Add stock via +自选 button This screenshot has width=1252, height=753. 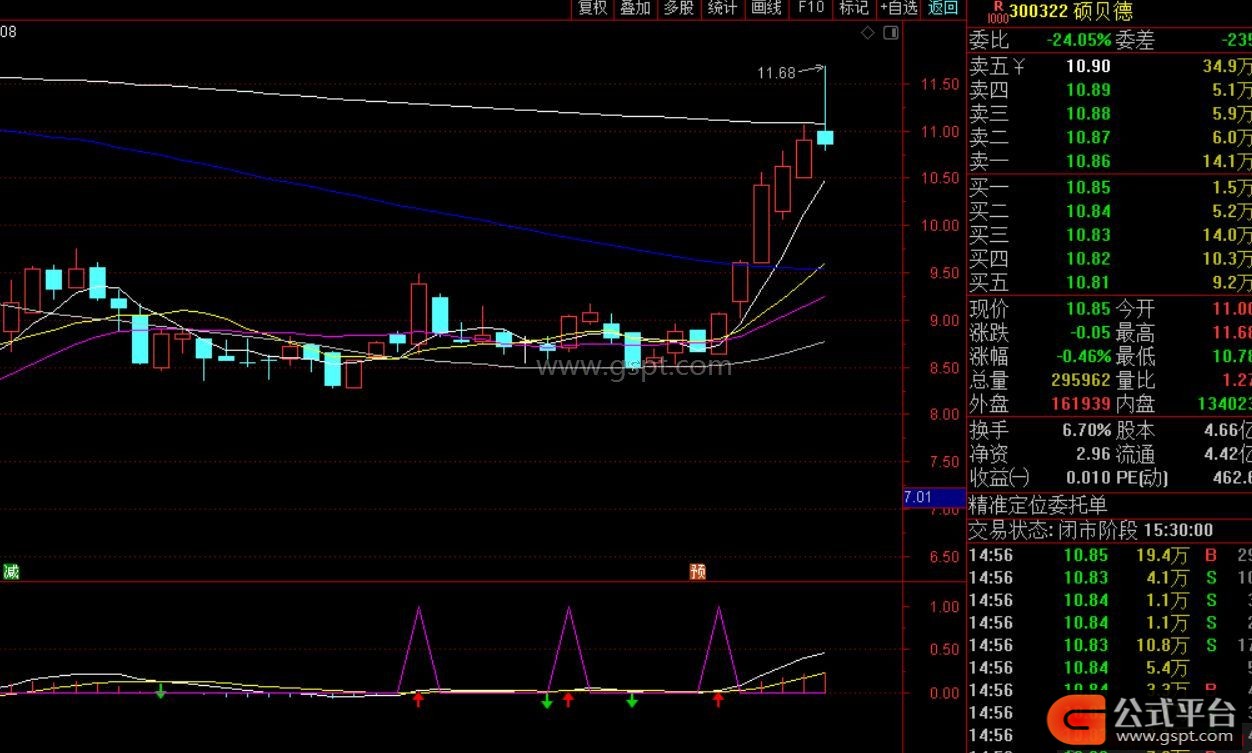pyautogui.click(x=898, y=8)
